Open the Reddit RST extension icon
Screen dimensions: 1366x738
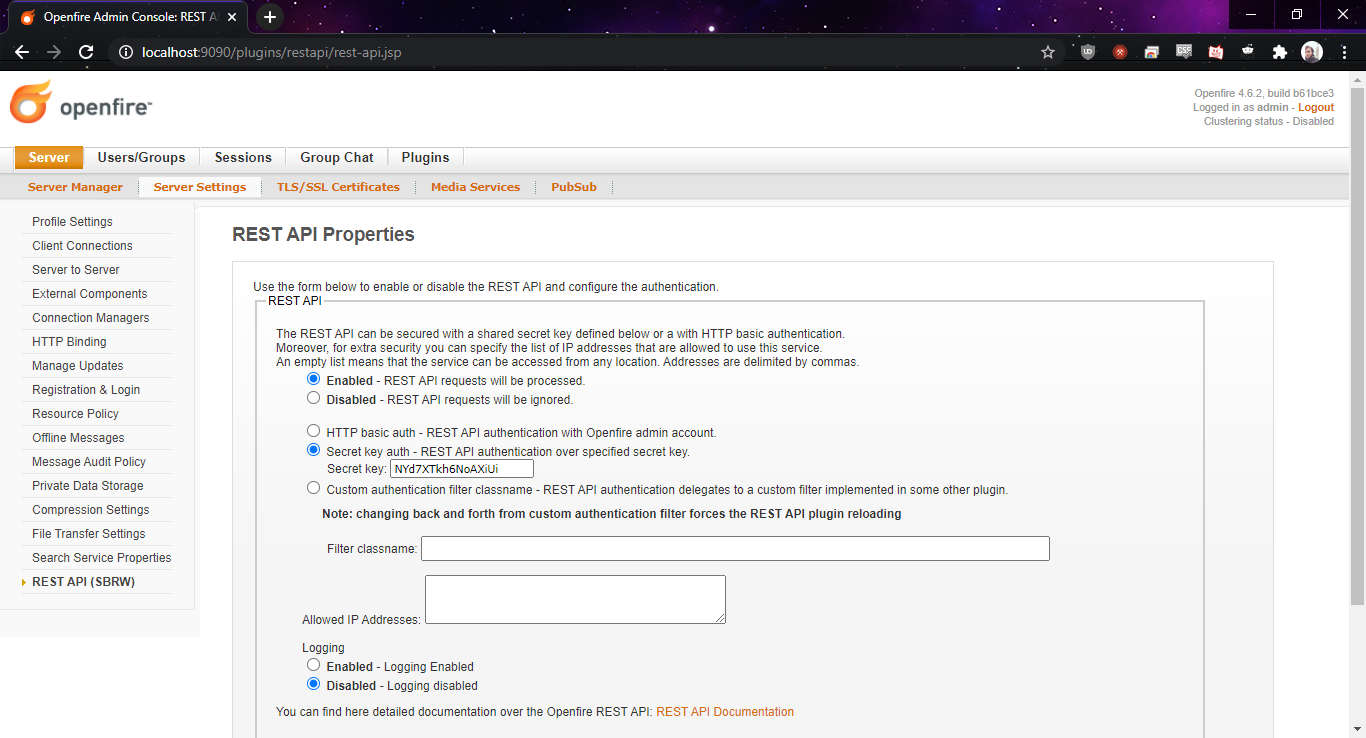[1248, 52]
